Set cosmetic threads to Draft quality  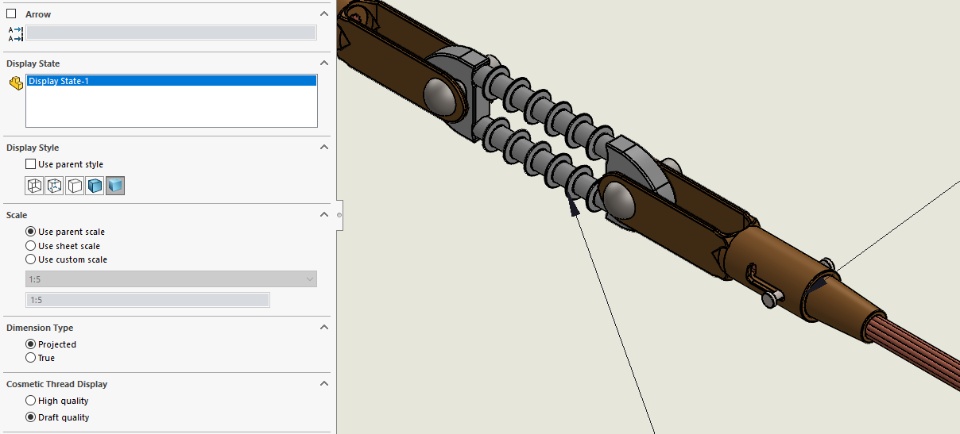[x=31, y=417]
